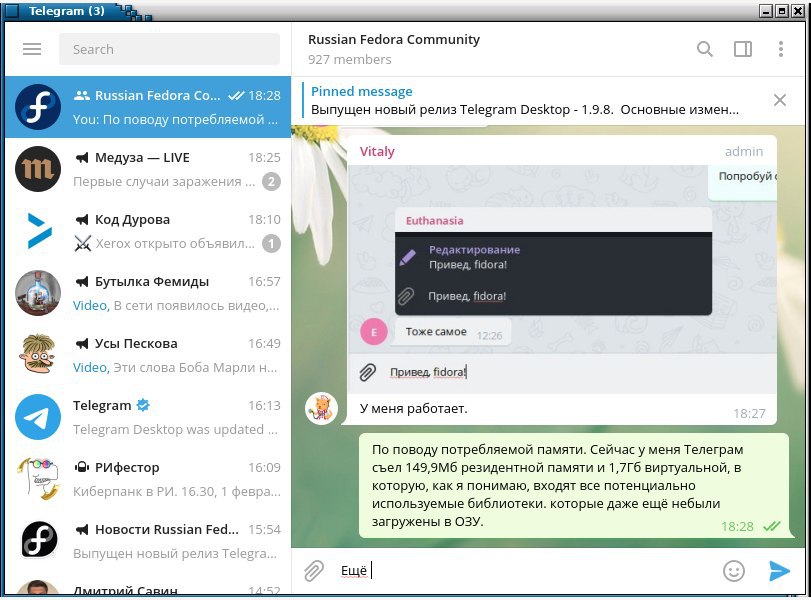Click the megaphone icon beside Код Дурова
The height and width of the screenshot is (600, 811).
pyautogui.click(x=82, y=220)
